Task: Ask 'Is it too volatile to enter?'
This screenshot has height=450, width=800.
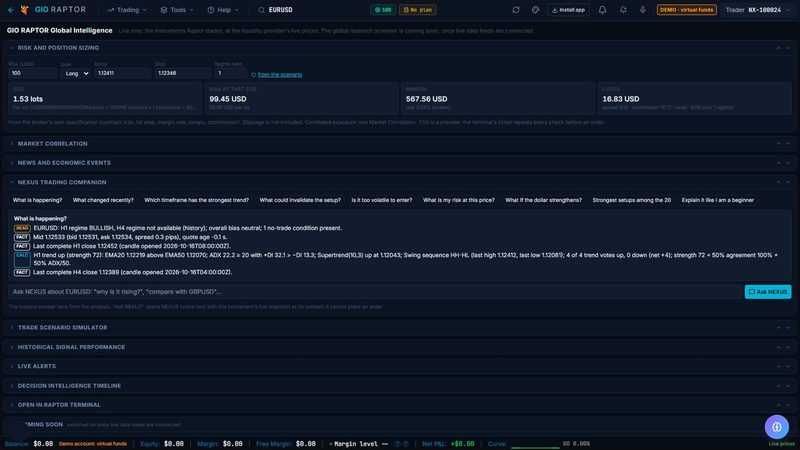Action: tap(382, 200)
